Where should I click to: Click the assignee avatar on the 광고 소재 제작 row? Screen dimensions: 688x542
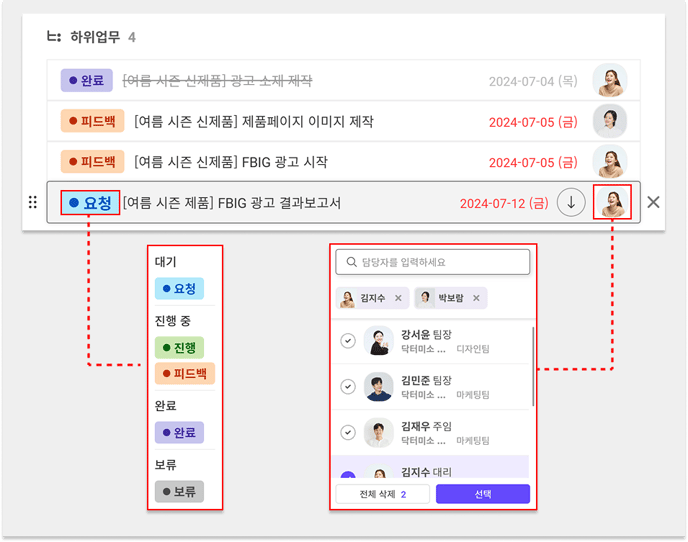tap(610, 80)
